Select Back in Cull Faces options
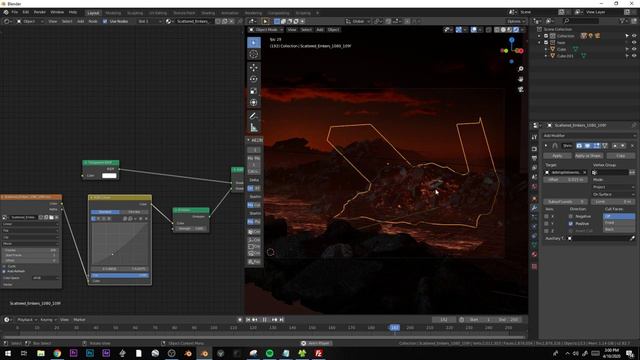 [619, 229]
